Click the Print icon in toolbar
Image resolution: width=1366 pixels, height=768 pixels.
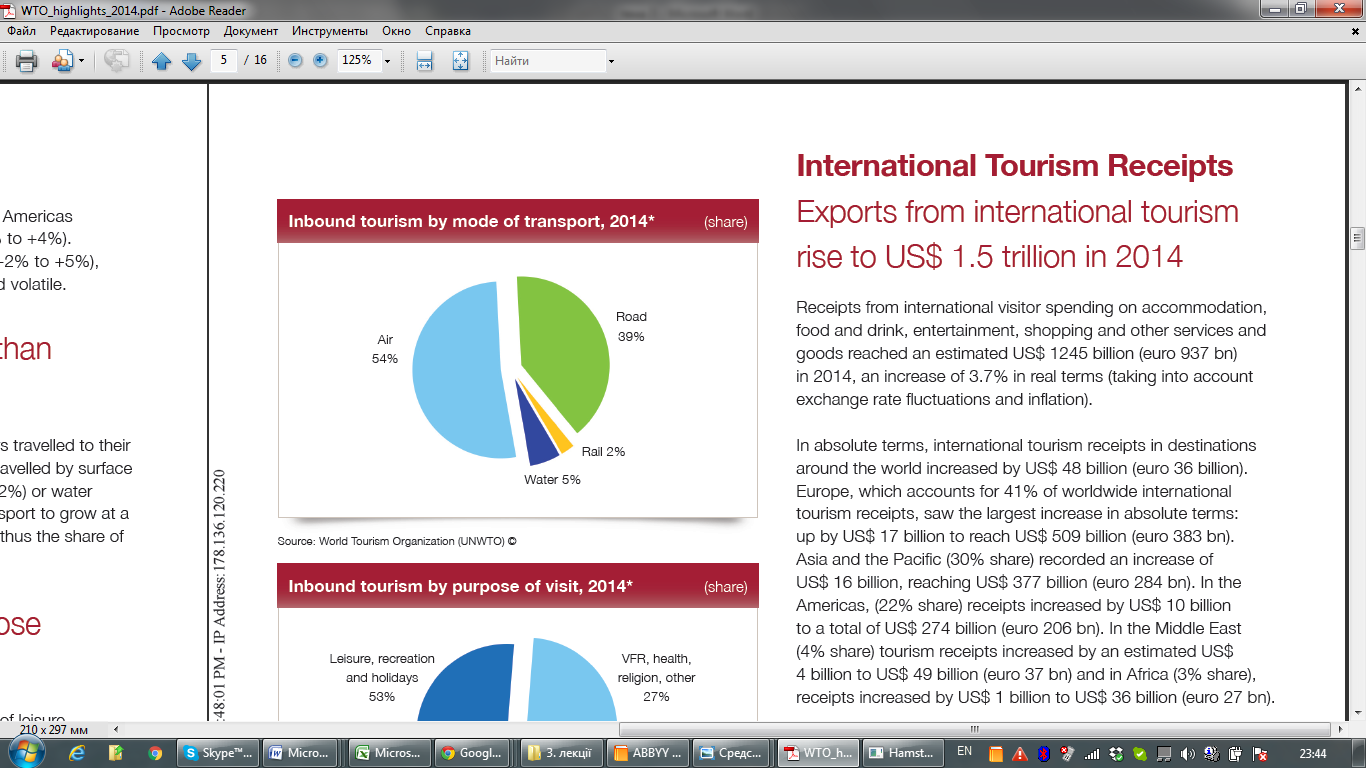coord(26,61)
